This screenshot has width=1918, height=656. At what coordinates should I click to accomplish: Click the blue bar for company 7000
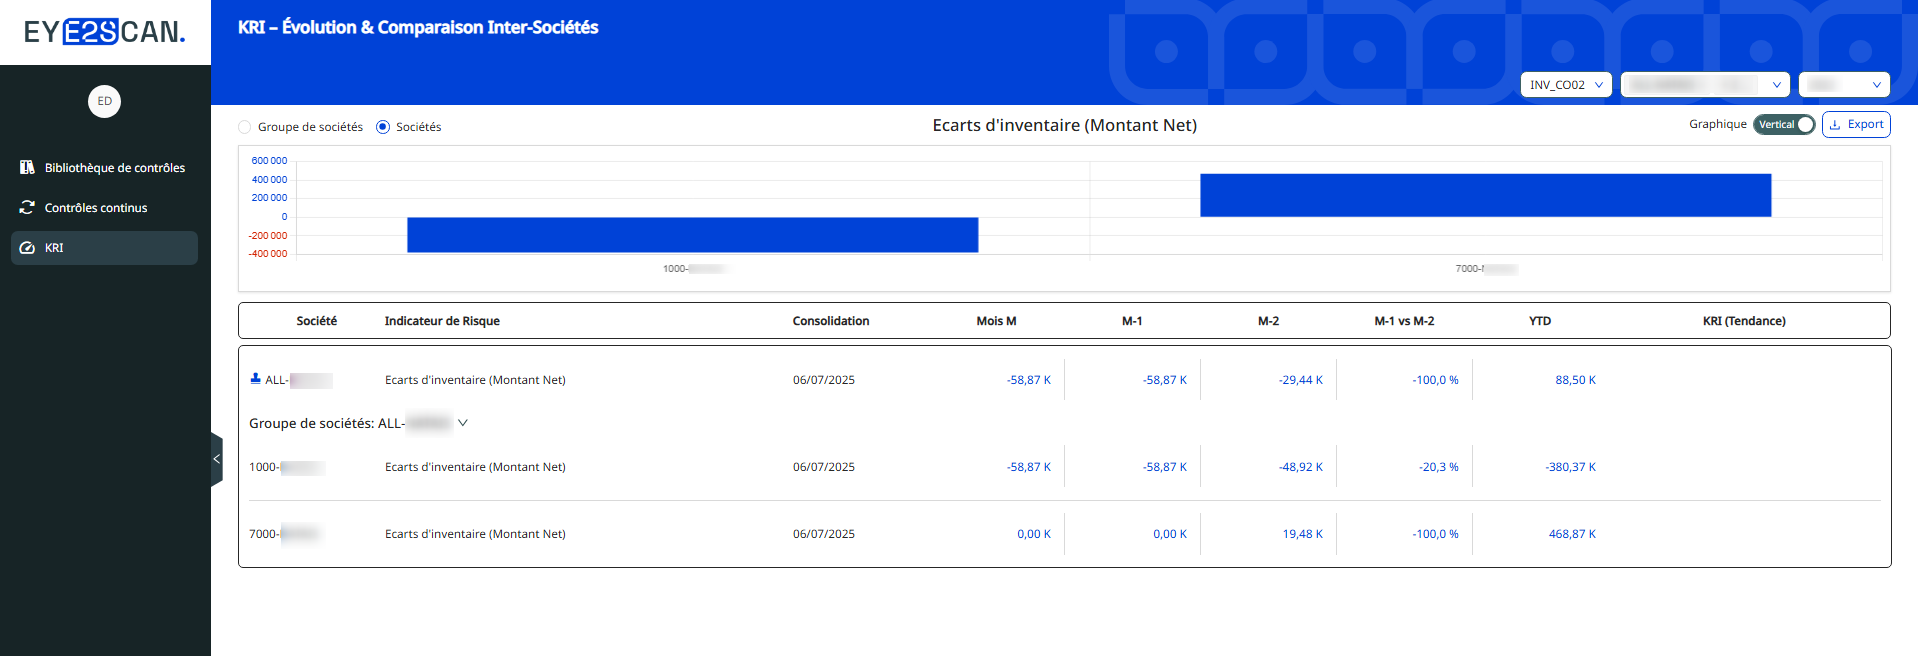click(1485, 195)
